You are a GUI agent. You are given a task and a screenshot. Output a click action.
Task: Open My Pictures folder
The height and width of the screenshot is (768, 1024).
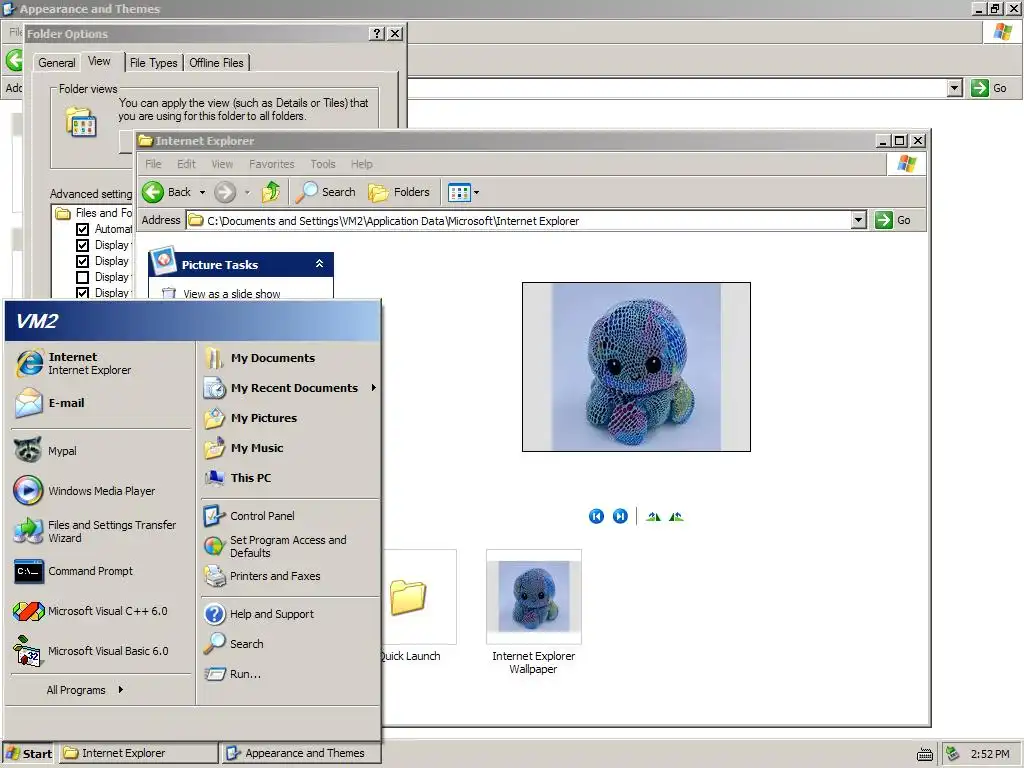[x=251, y=418]
